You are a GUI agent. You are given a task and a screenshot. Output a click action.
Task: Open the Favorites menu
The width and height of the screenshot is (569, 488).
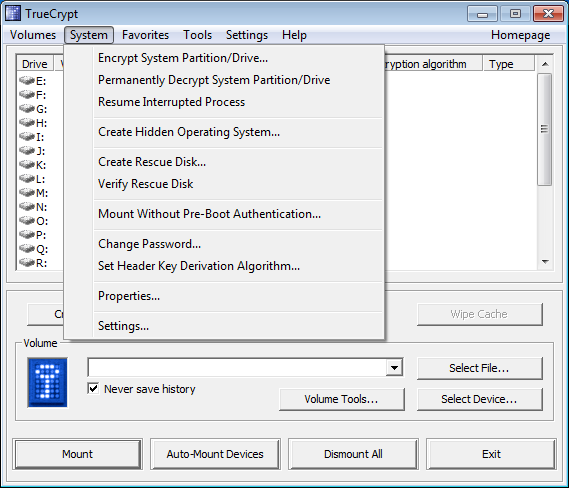pos(145,35)
